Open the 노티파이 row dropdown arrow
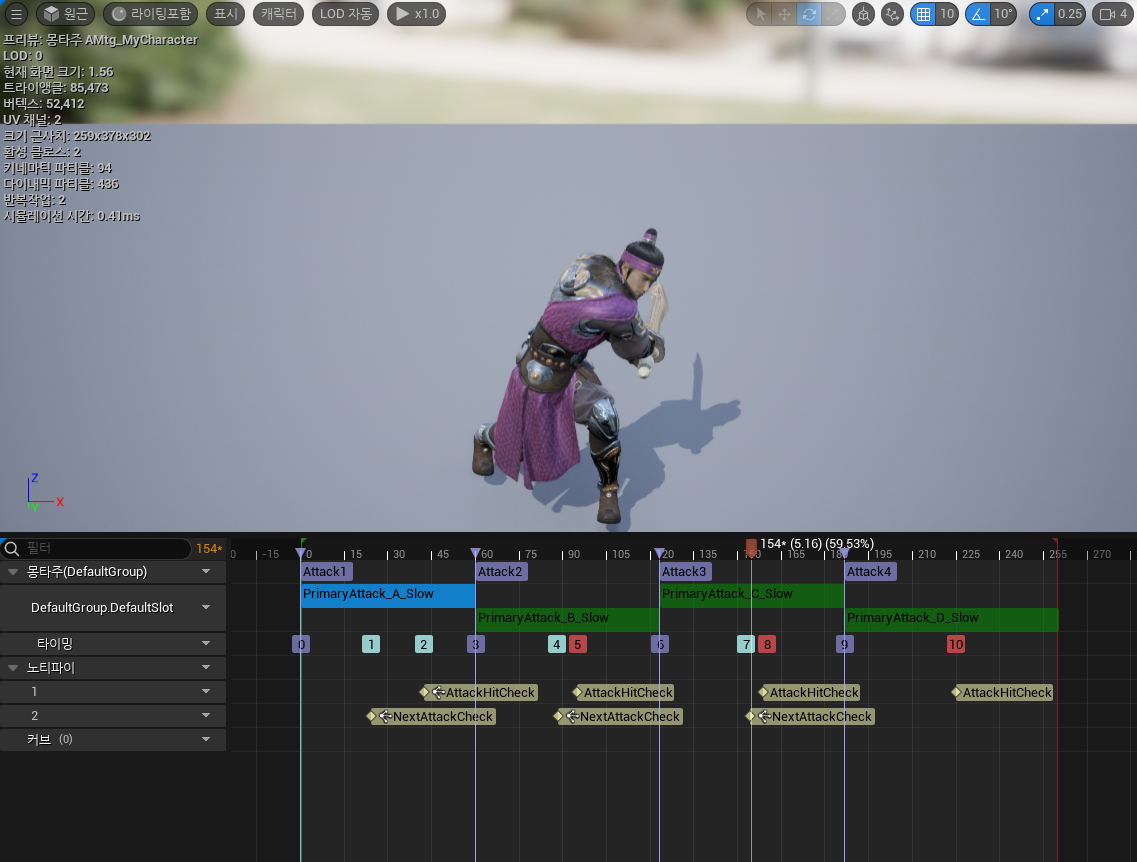Viewport: 1137px width, 862px height. (206, 667)
